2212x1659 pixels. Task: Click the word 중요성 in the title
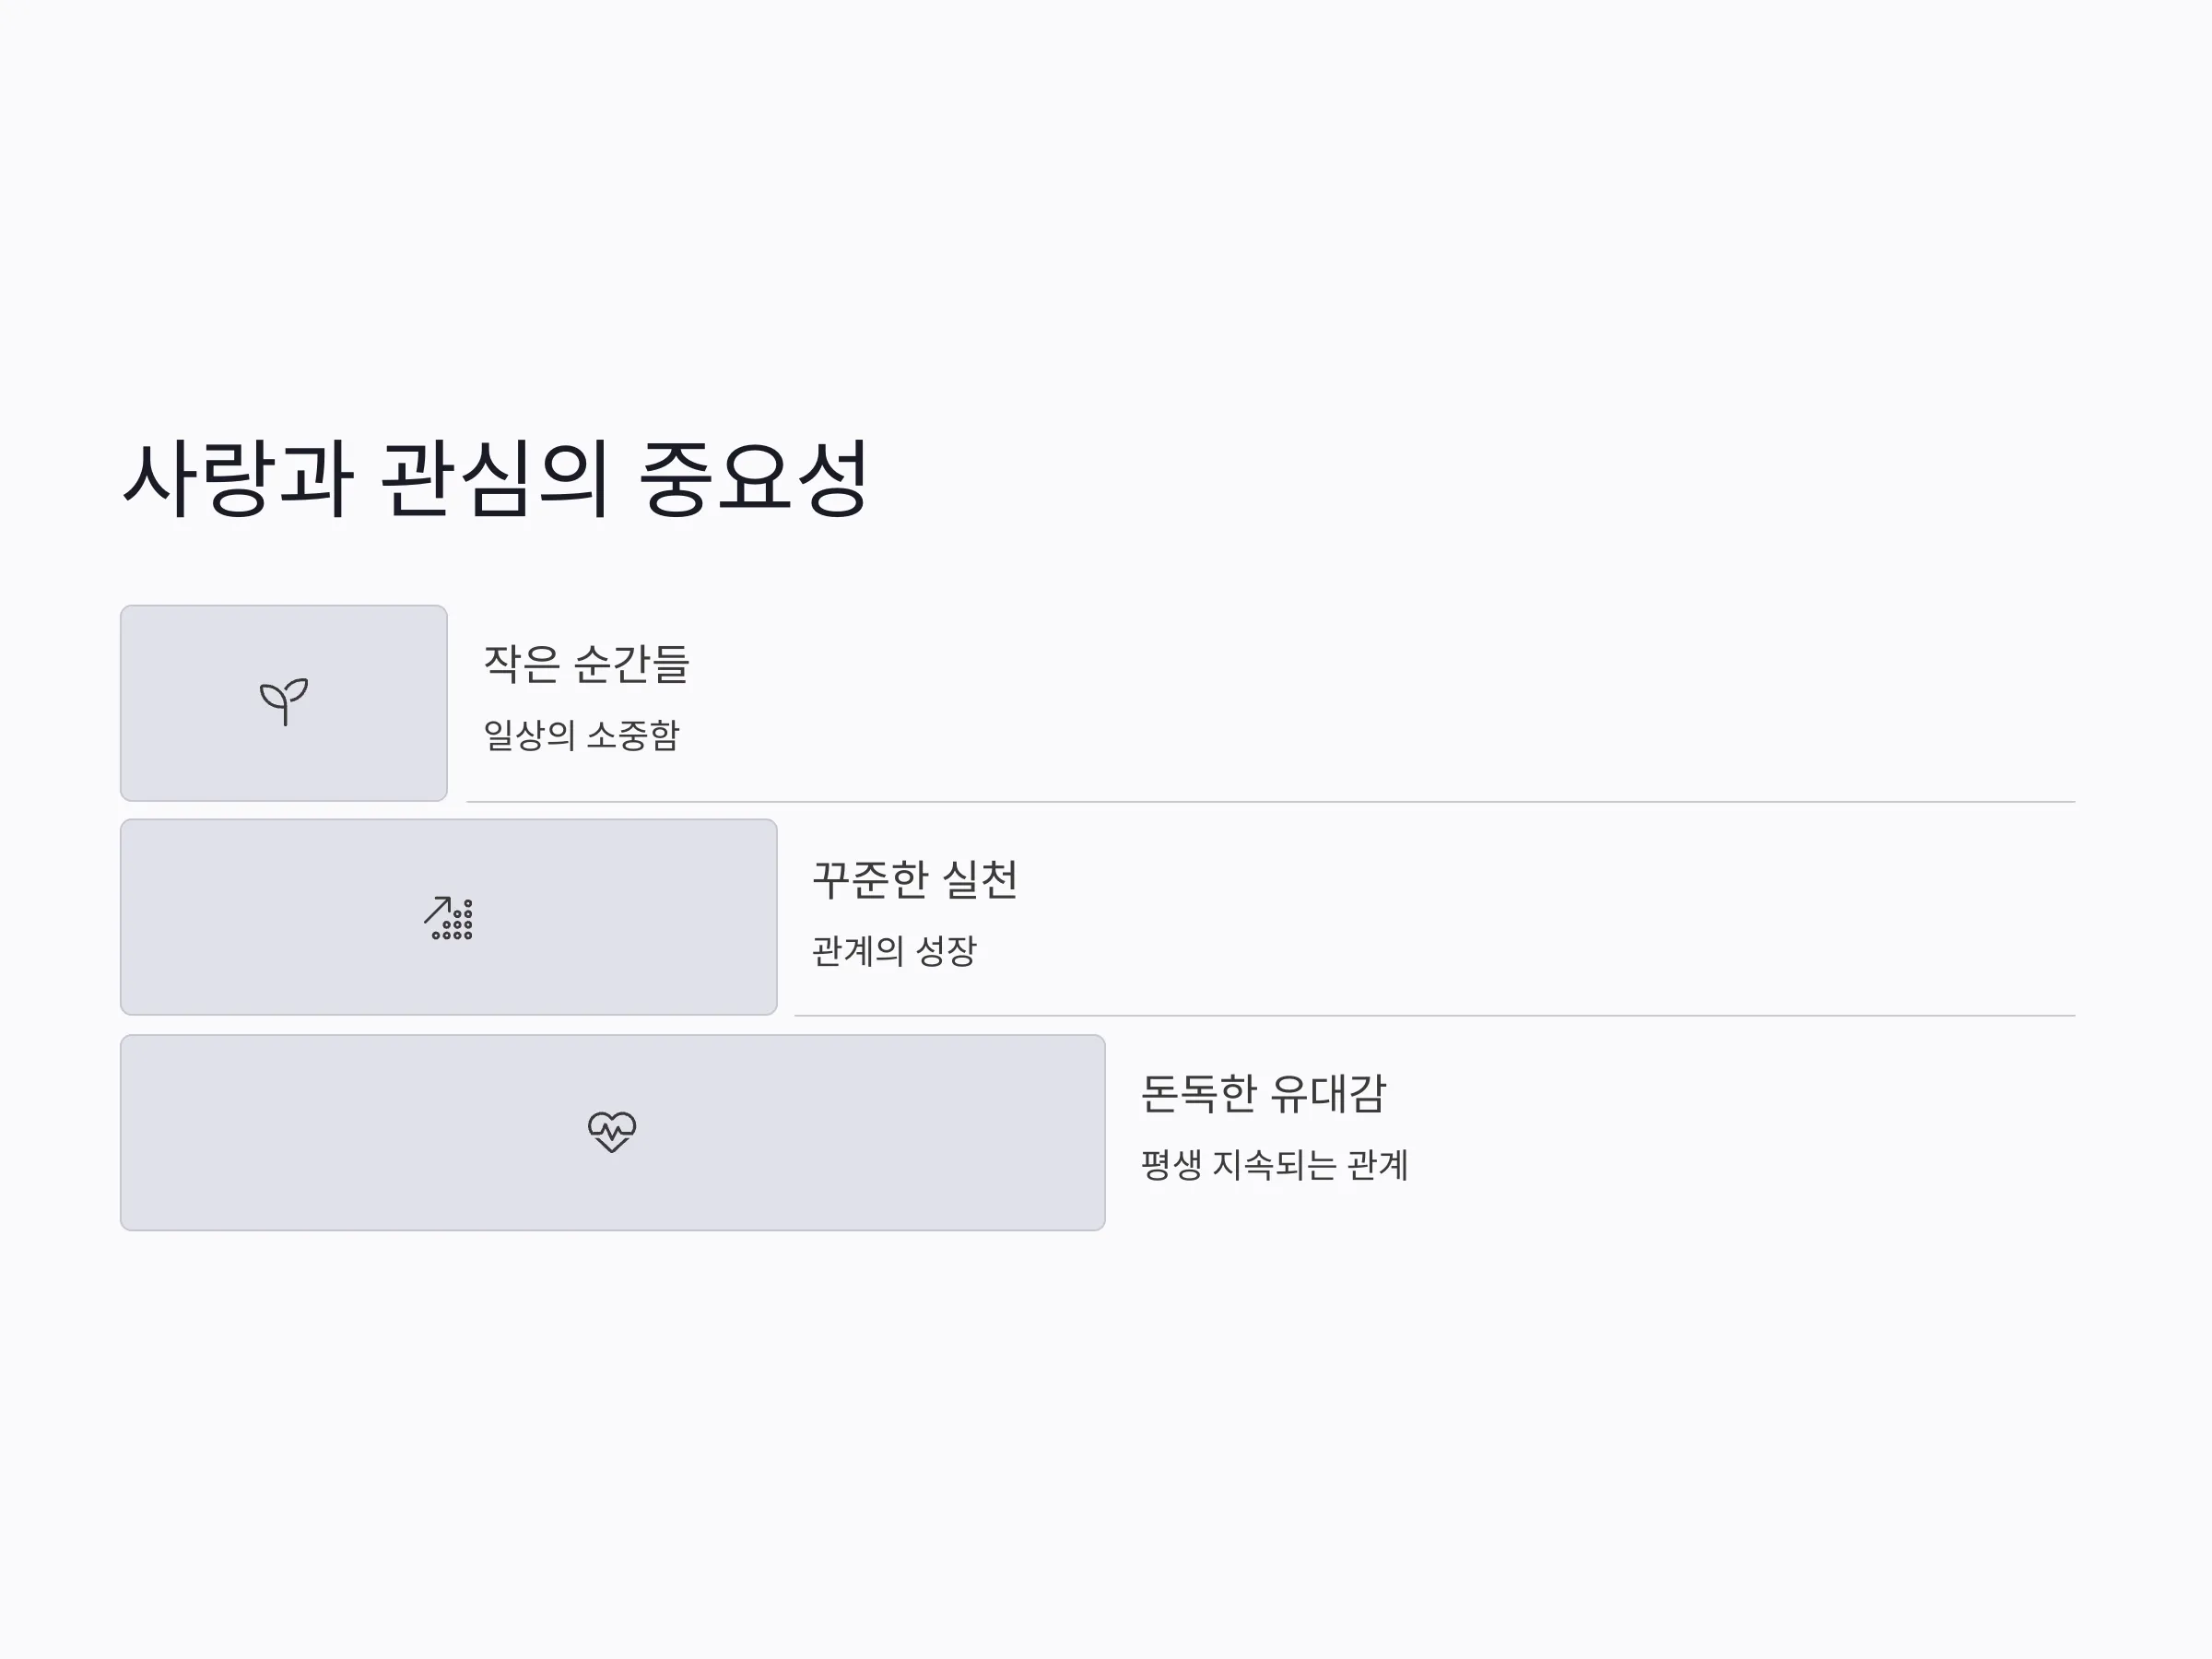[x=753, y=479]
